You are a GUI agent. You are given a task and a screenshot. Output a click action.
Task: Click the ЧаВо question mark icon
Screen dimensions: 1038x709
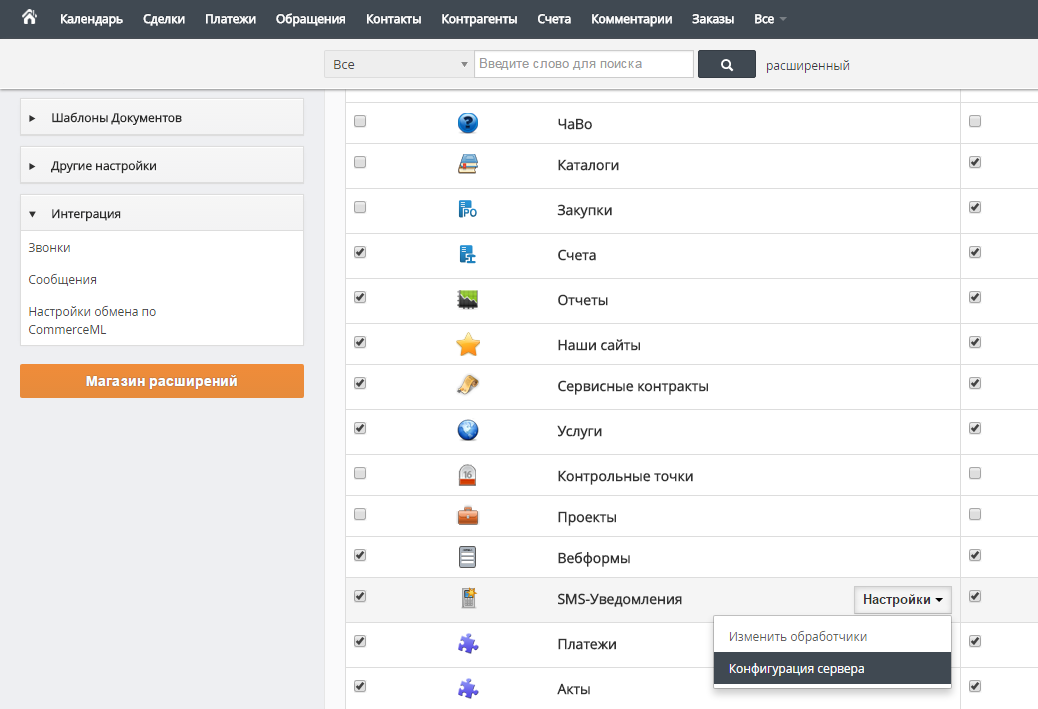click(467, 123)
